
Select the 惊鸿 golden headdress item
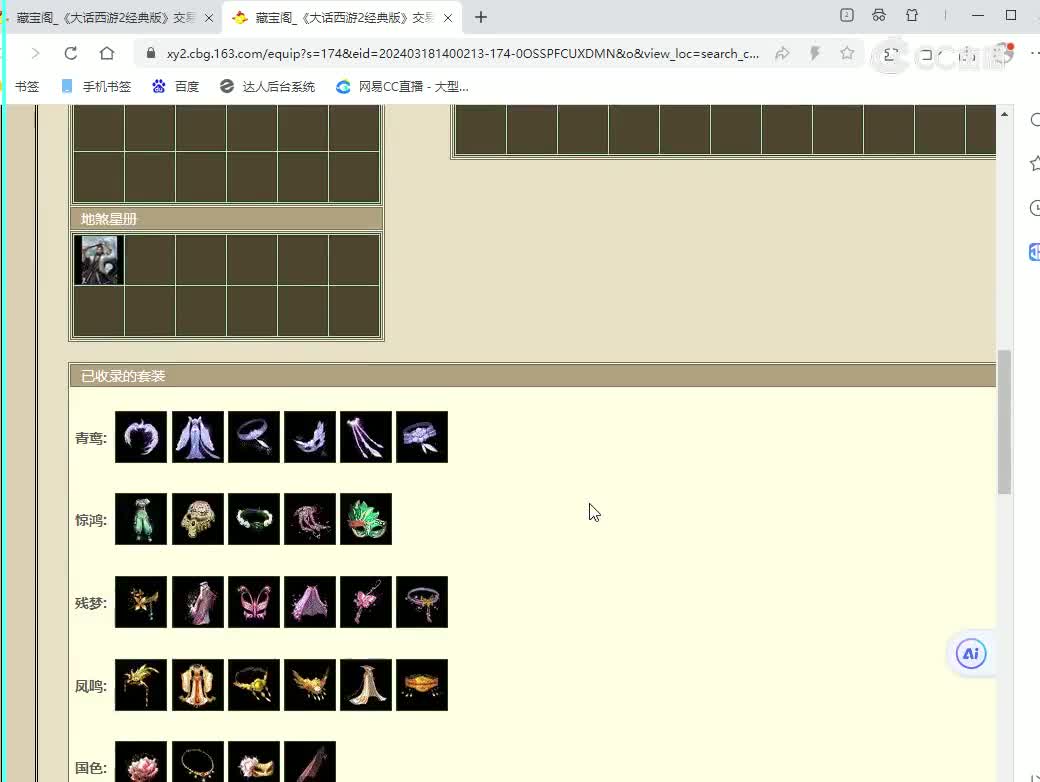pyautogui.click(x=198, y=519)
